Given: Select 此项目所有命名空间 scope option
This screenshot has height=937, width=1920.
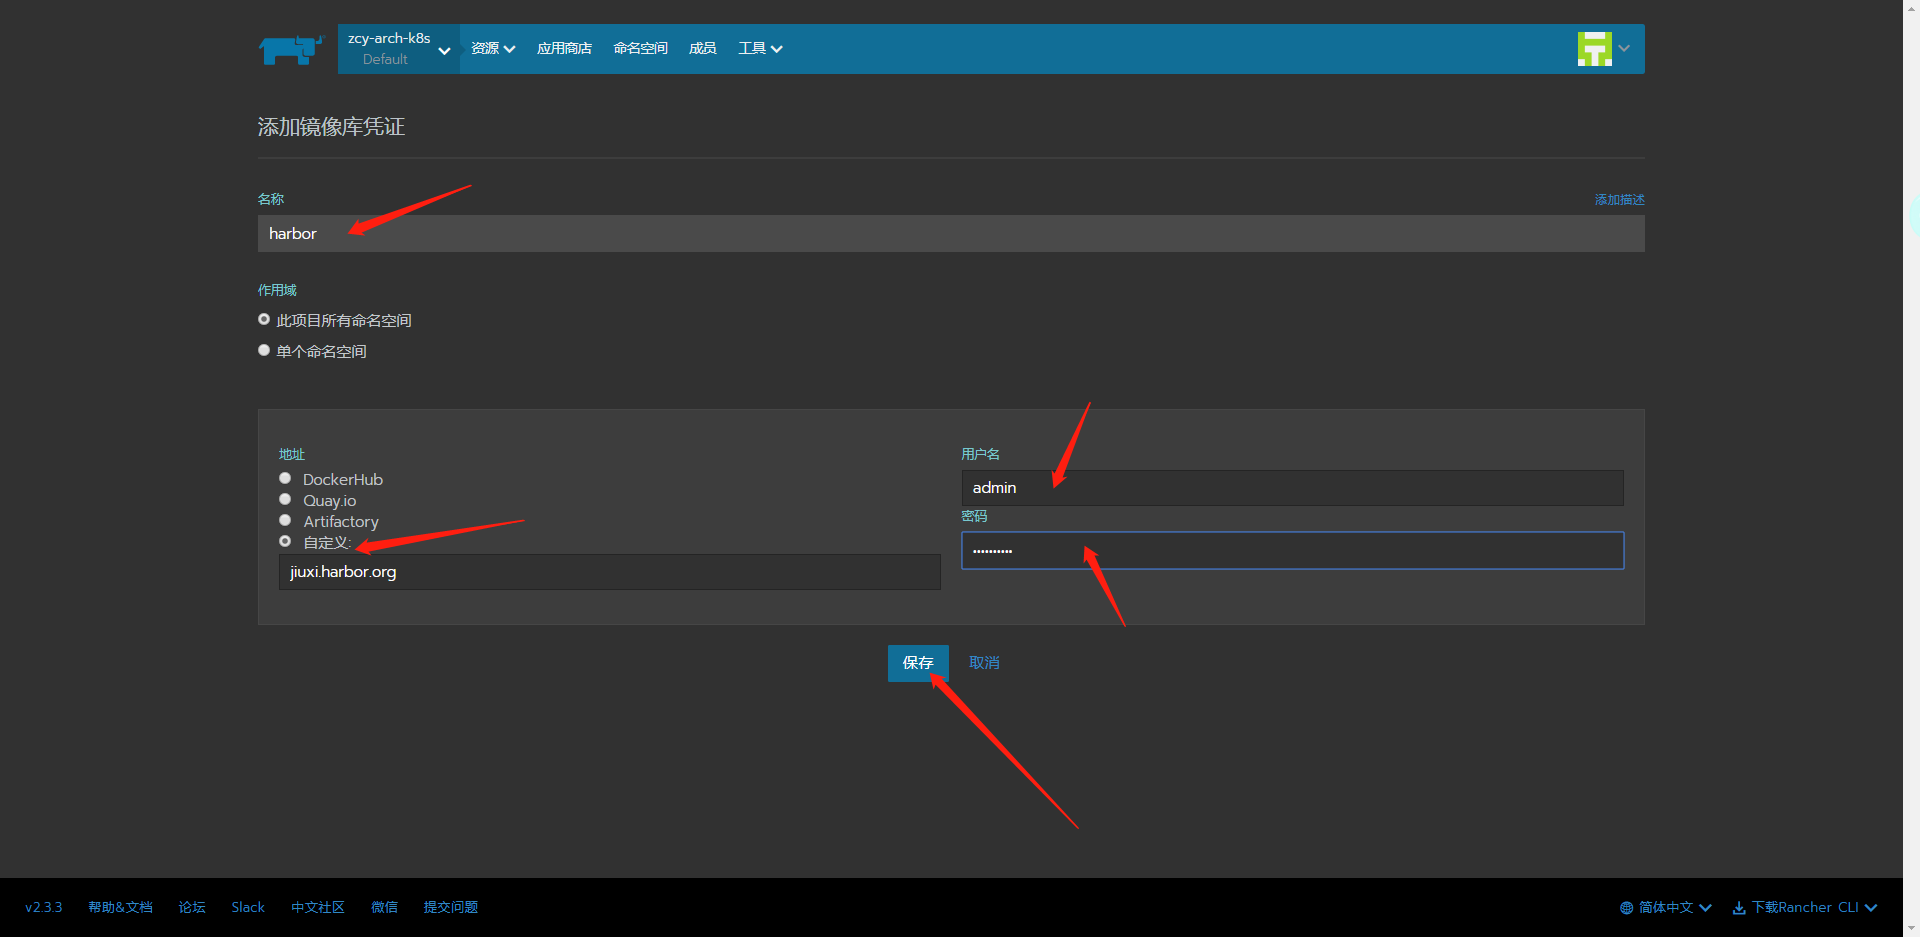Looking at the screenshot, I should point(264,320).
